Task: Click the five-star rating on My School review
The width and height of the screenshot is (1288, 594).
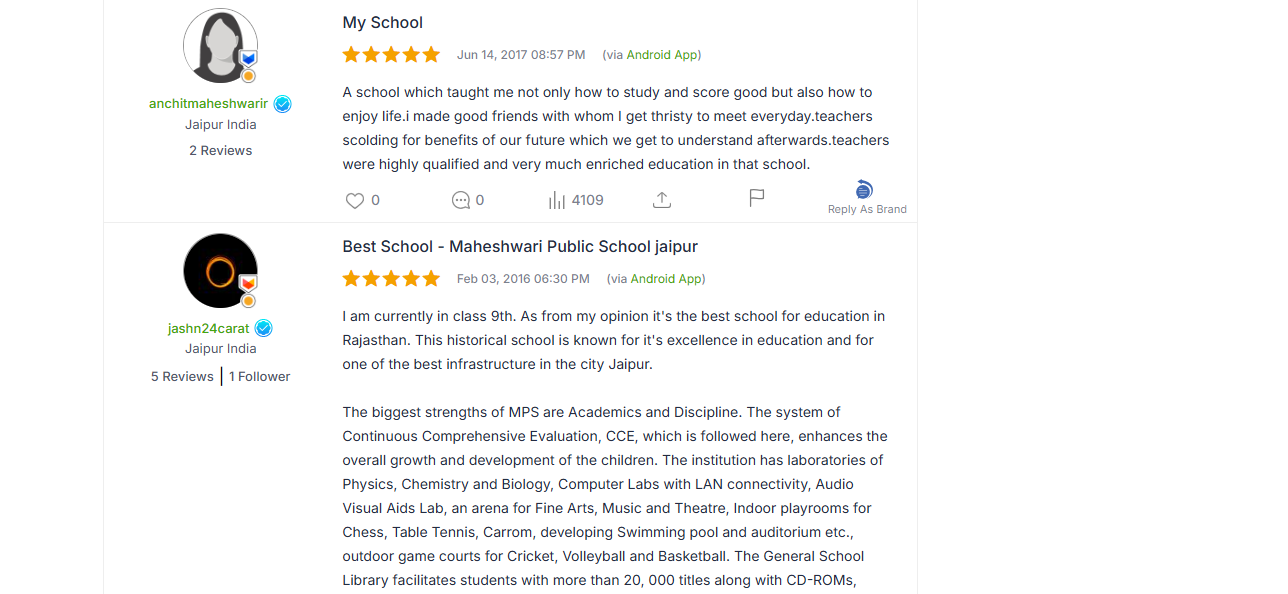Action: click(391, 54)
